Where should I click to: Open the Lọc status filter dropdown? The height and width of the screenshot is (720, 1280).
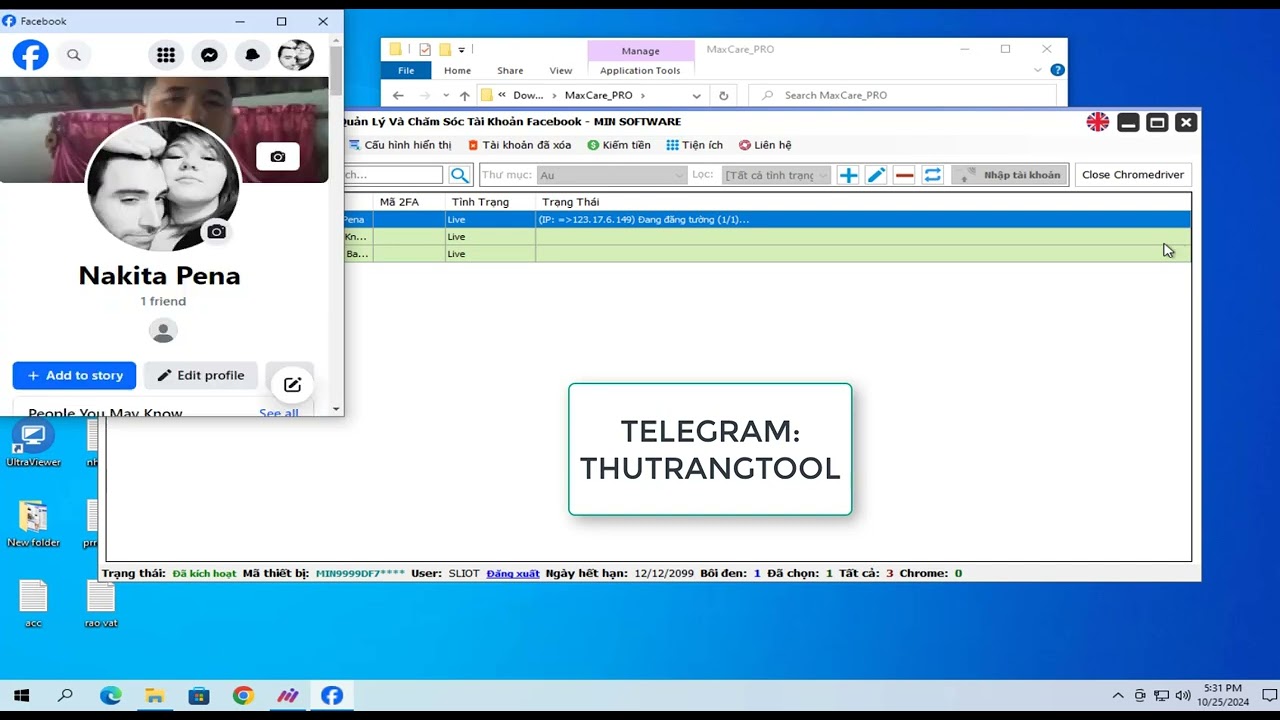coord(776,175)
